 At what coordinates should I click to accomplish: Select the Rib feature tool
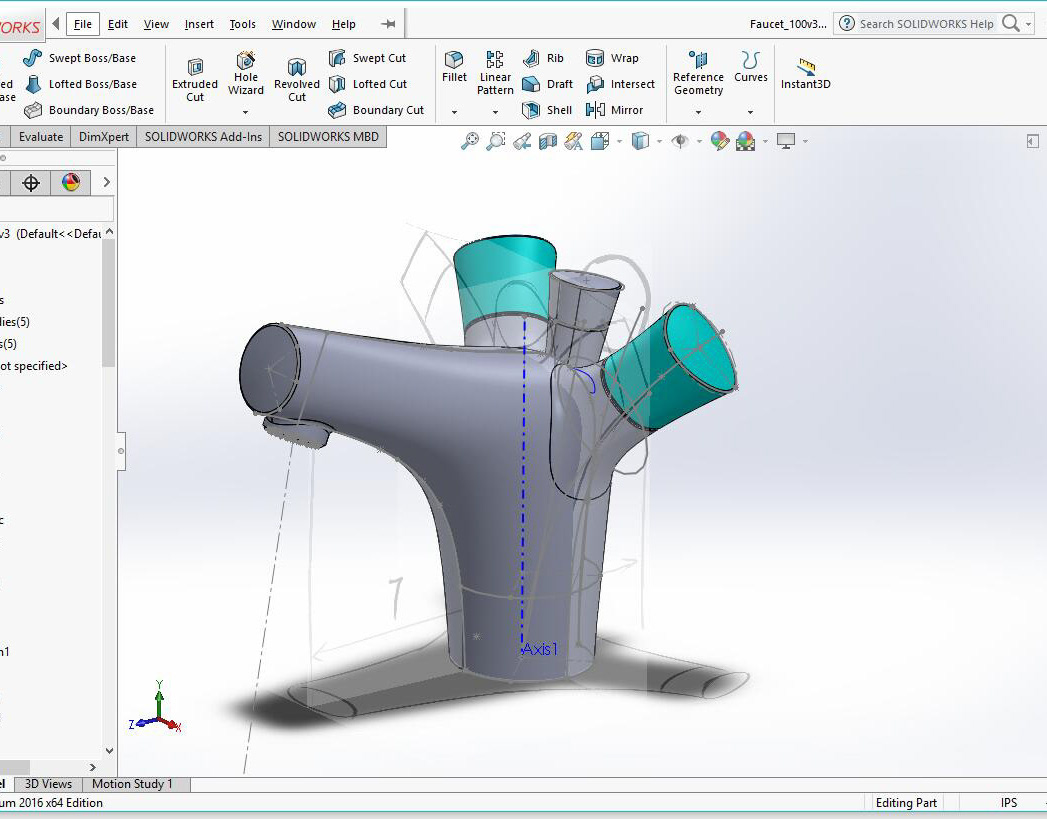pyautogui.click(x=543, y=58)
